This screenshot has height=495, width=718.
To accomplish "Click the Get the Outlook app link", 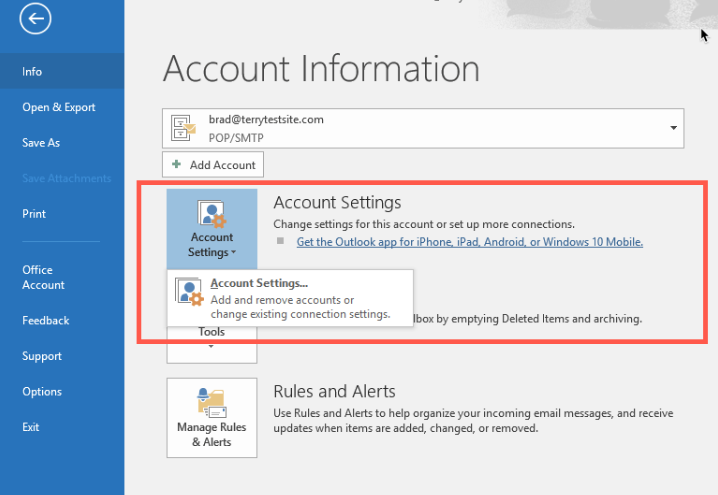I will pos(470,242).
